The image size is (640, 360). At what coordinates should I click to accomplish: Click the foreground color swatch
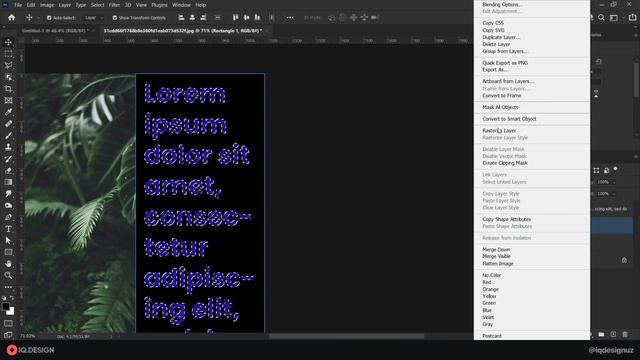(x=6, y=306)
